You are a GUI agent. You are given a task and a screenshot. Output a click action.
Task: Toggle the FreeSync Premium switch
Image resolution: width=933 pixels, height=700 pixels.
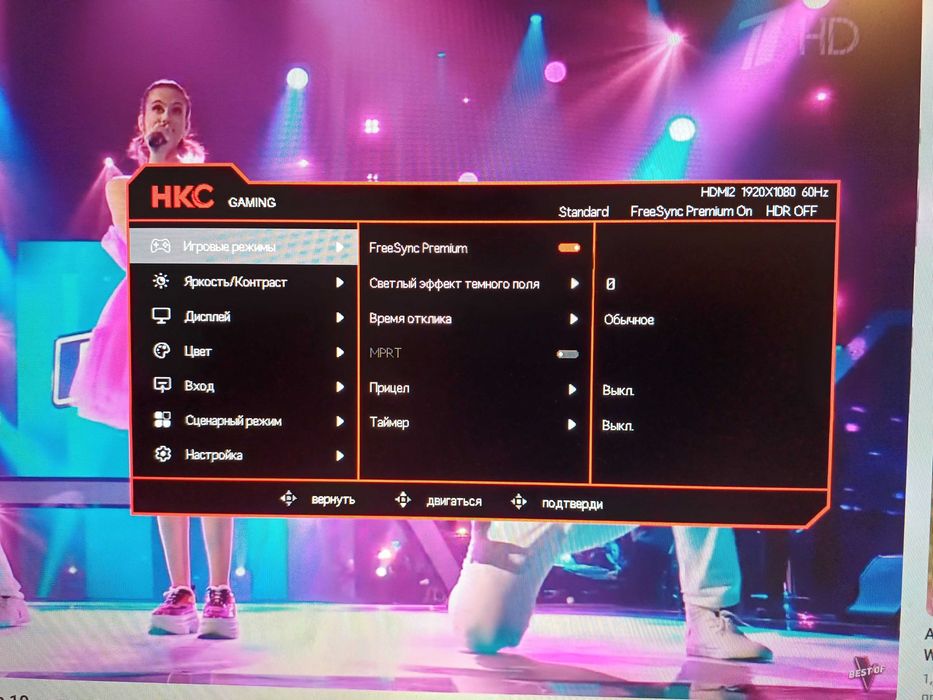tap(569, 248)
